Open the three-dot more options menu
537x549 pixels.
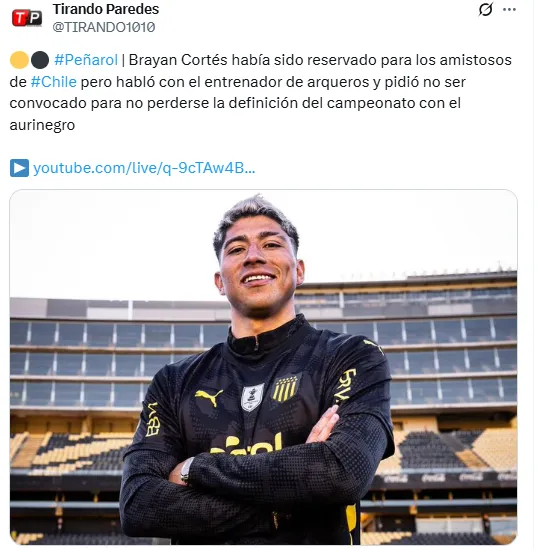pos(511,9)
